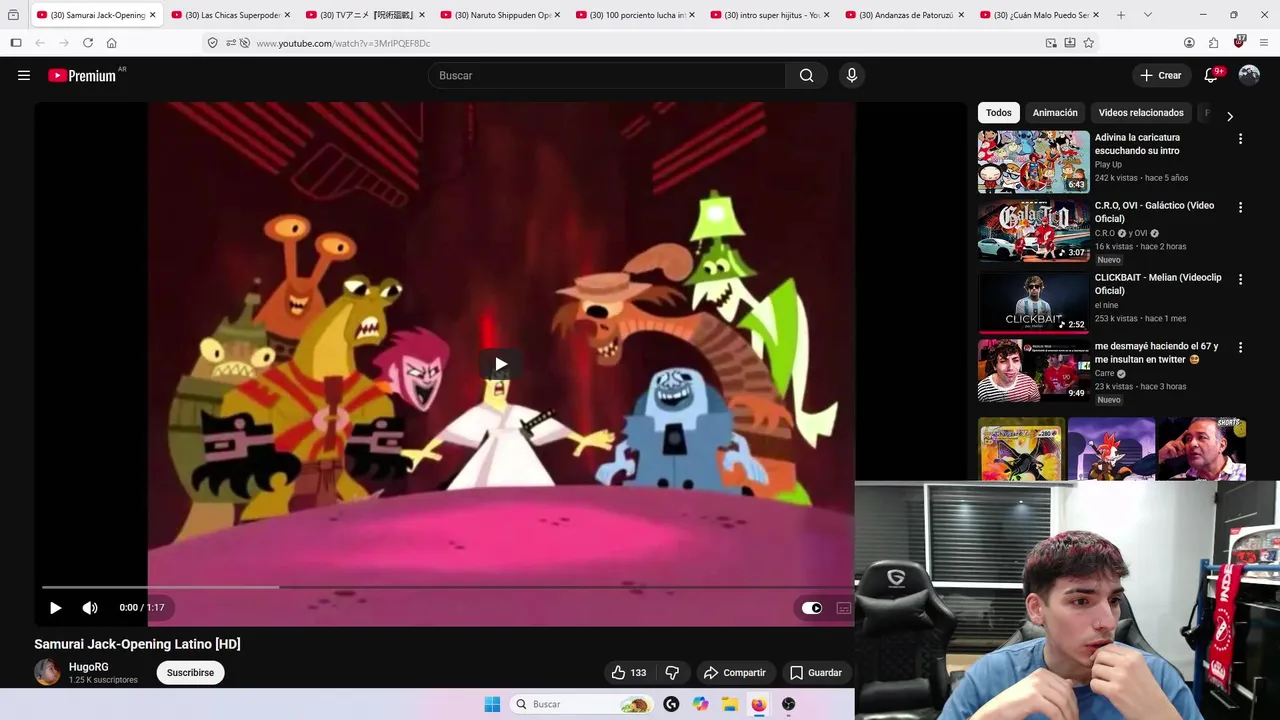Open the Firefox account icon in toolbar

pos(1189,43)
